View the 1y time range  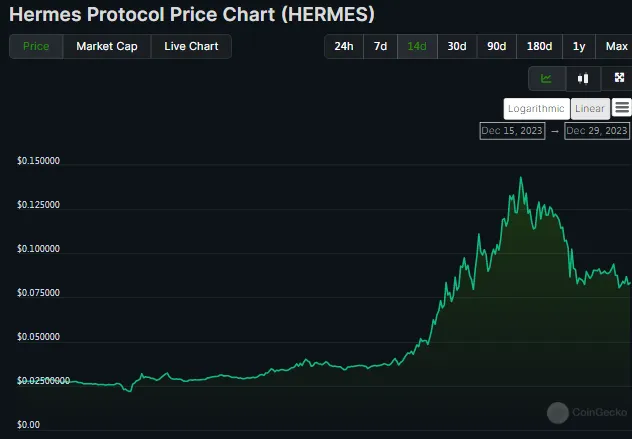click(579, 46)
